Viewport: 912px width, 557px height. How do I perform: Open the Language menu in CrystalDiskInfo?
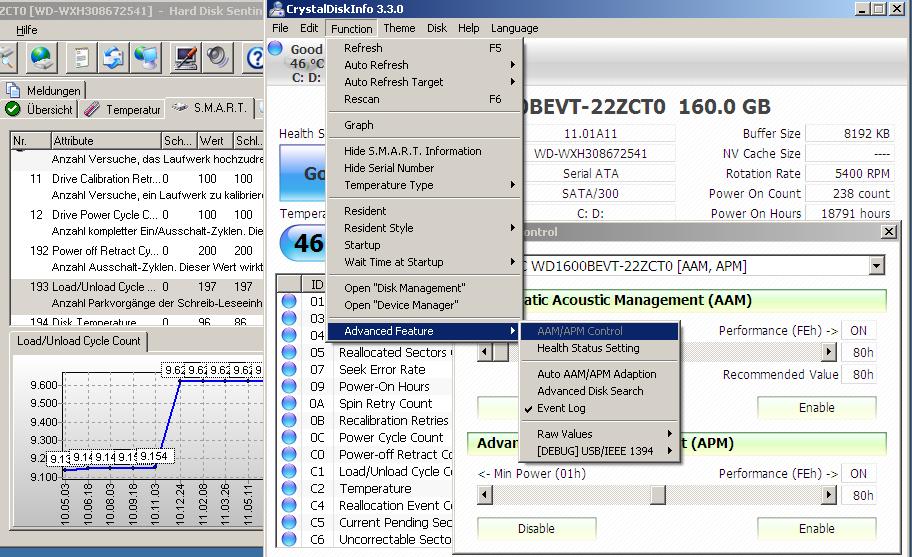[514, 28]
